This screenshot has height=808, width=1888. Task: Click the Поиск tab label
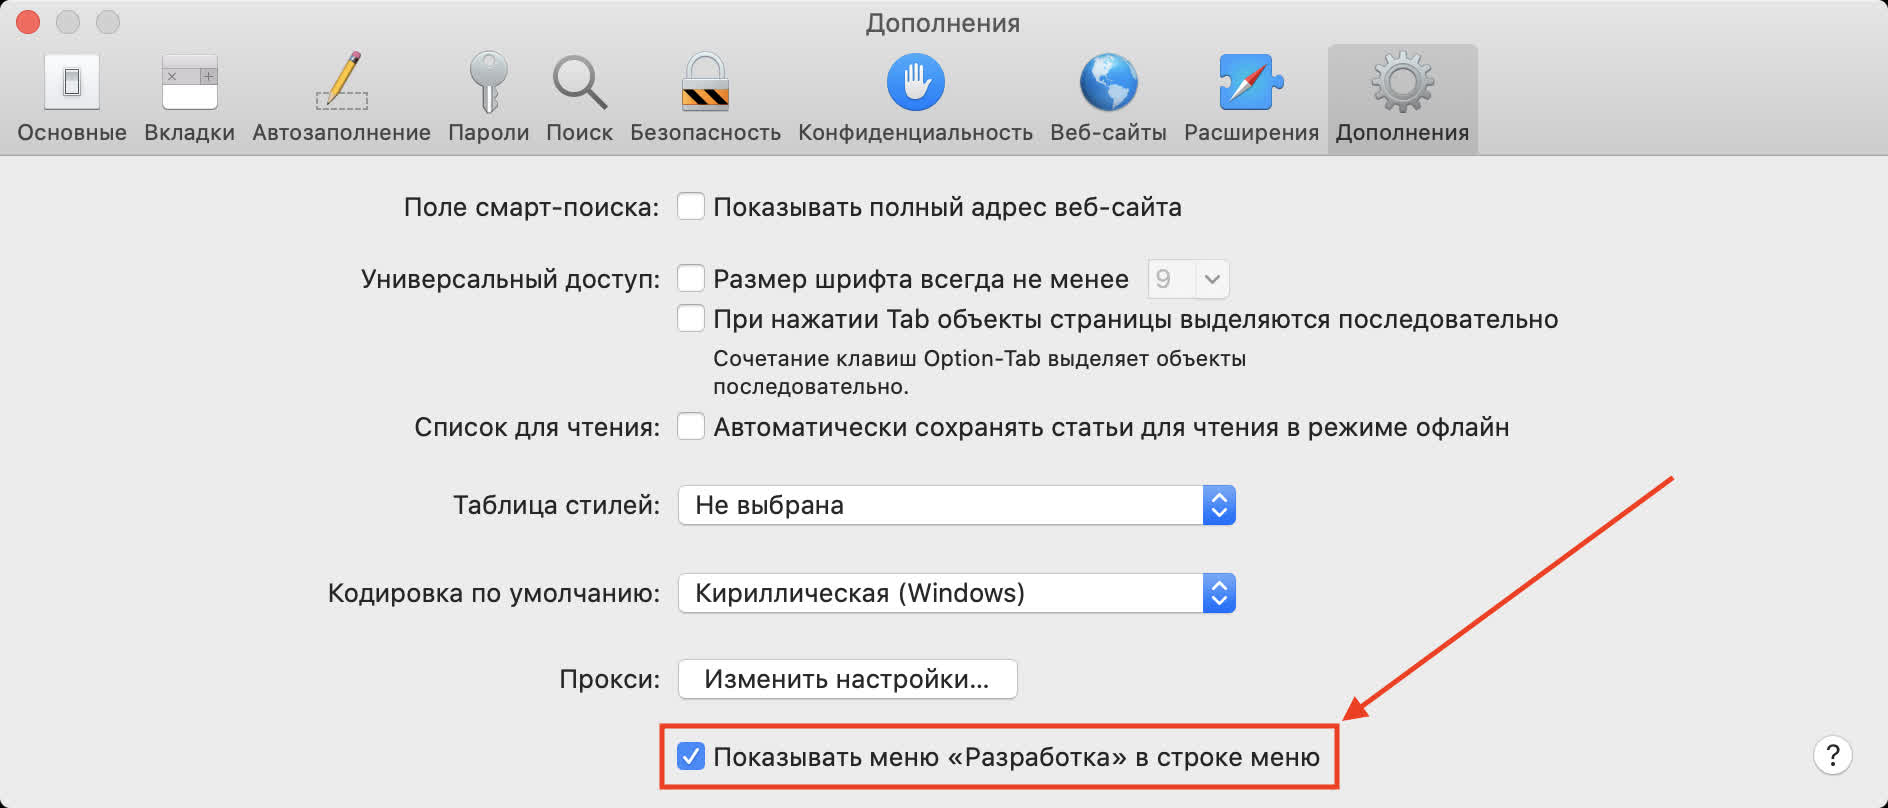[579, 132]
